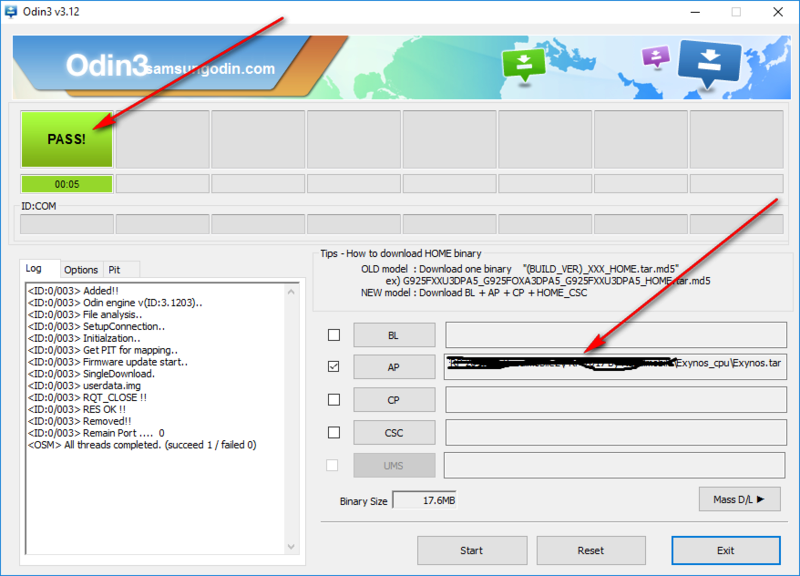Image resolution: width=800 pixels, height=576 pixels.
Task: Select the 'Remain Port .... 0' log line
Action: 96,433
